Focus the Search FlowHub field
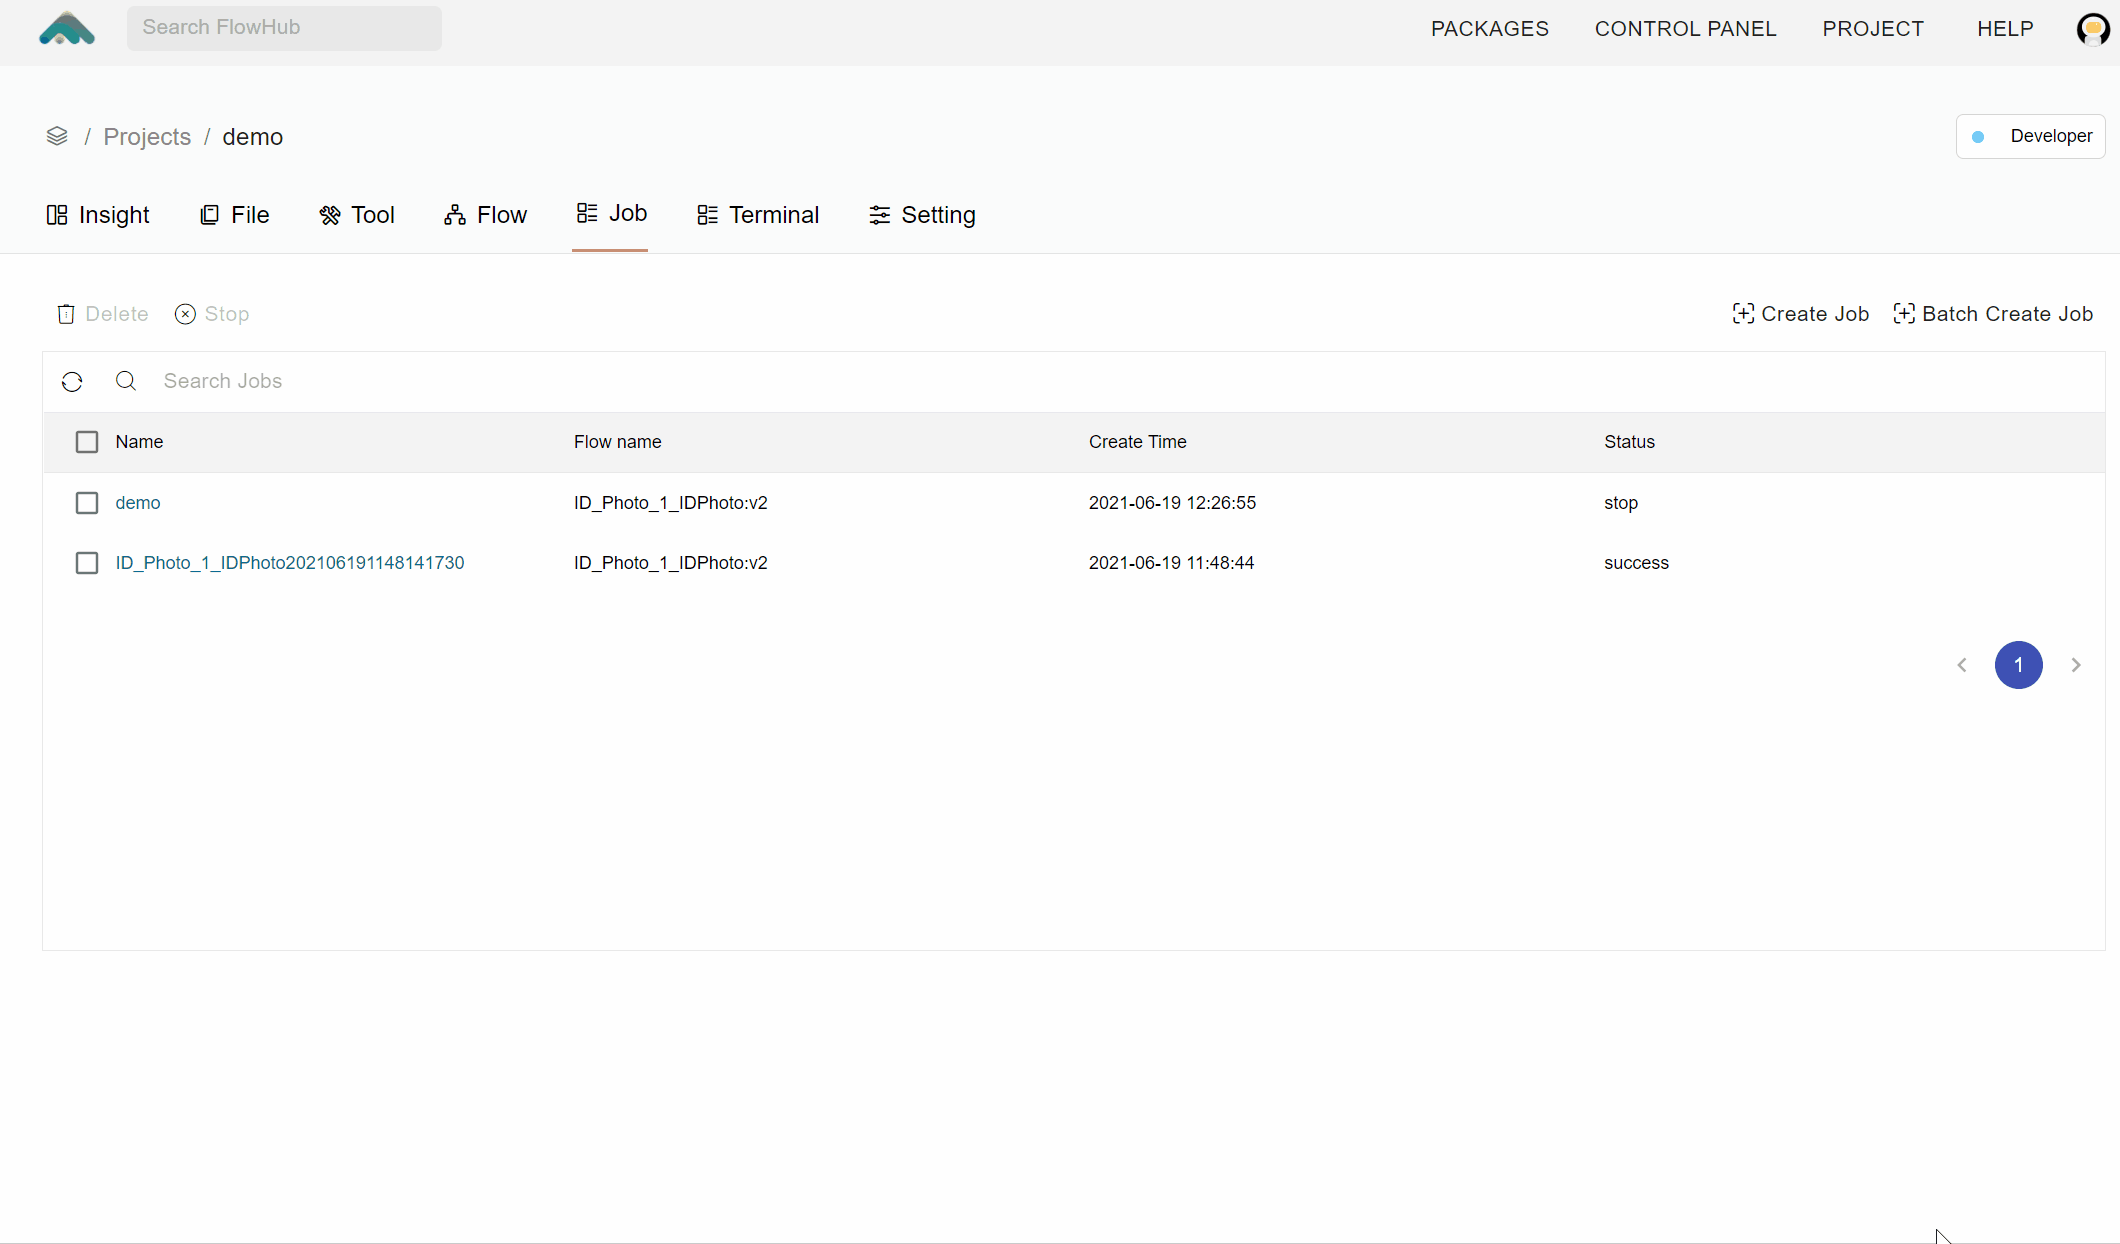The image size is (2120, 1244). pyautogui.click(x=284, y=28)
